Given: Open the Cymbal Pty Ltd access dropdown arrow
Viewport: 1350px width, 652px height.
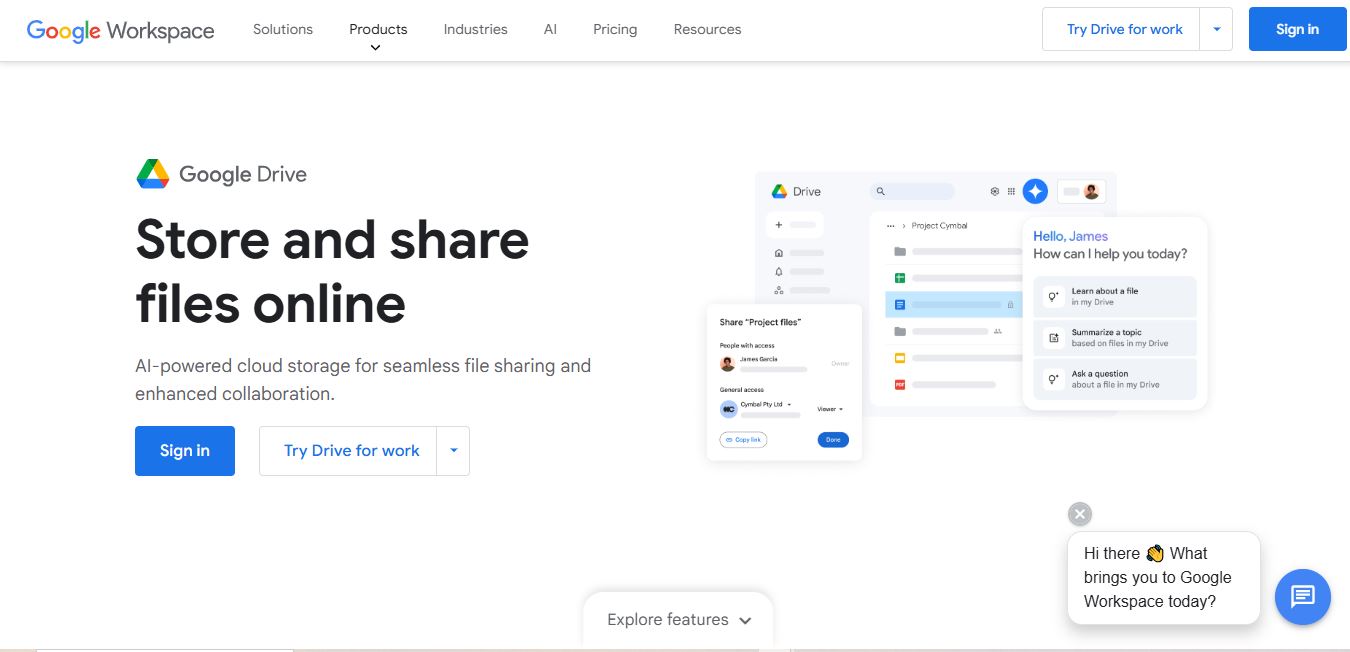Looking at the screenshot, I should click(x=789, y=405).
